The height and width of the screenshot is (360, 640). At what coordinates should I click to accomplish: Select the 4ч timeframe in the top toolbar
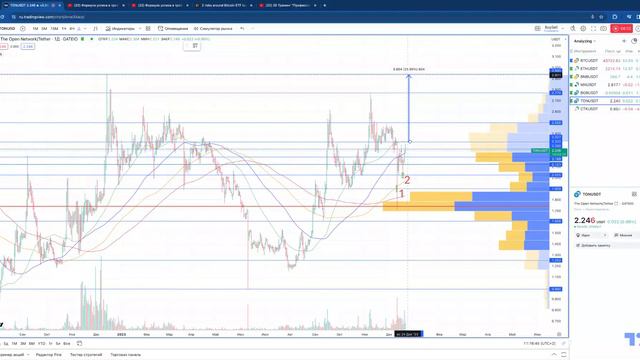pyautogui.click(x=72, y=29)
